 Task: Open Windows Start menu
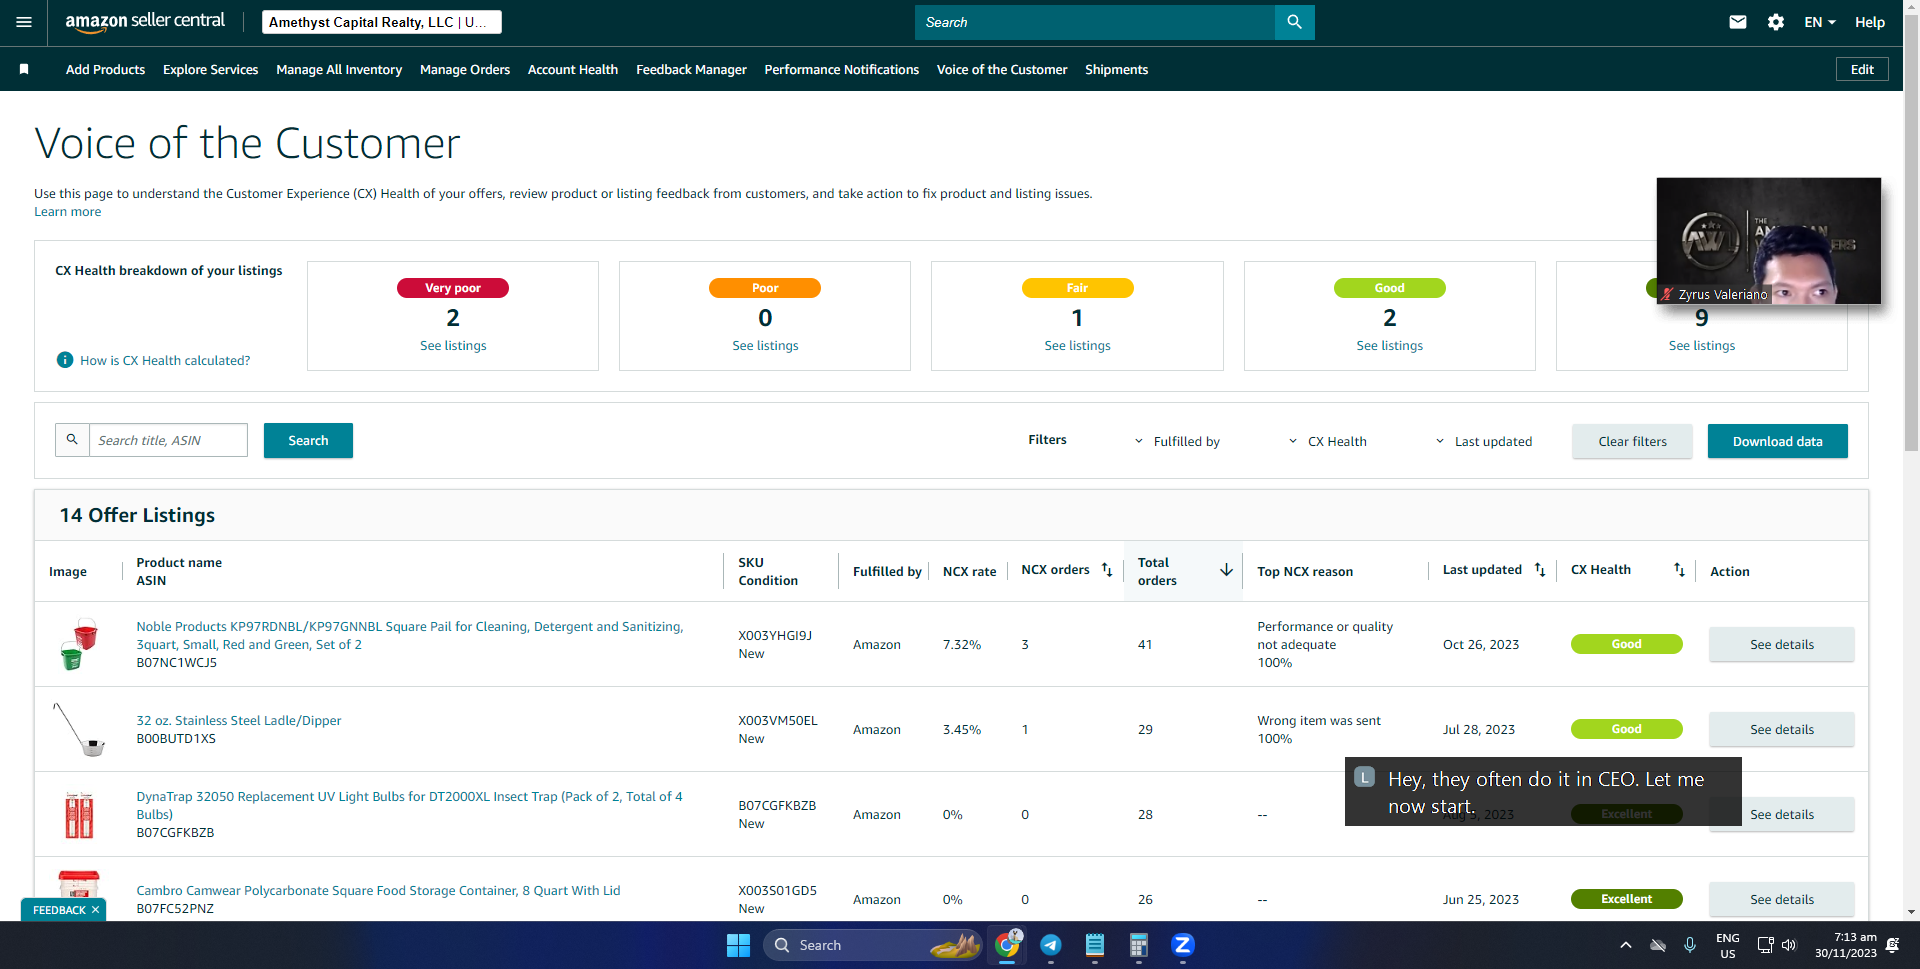pos(738,945)
